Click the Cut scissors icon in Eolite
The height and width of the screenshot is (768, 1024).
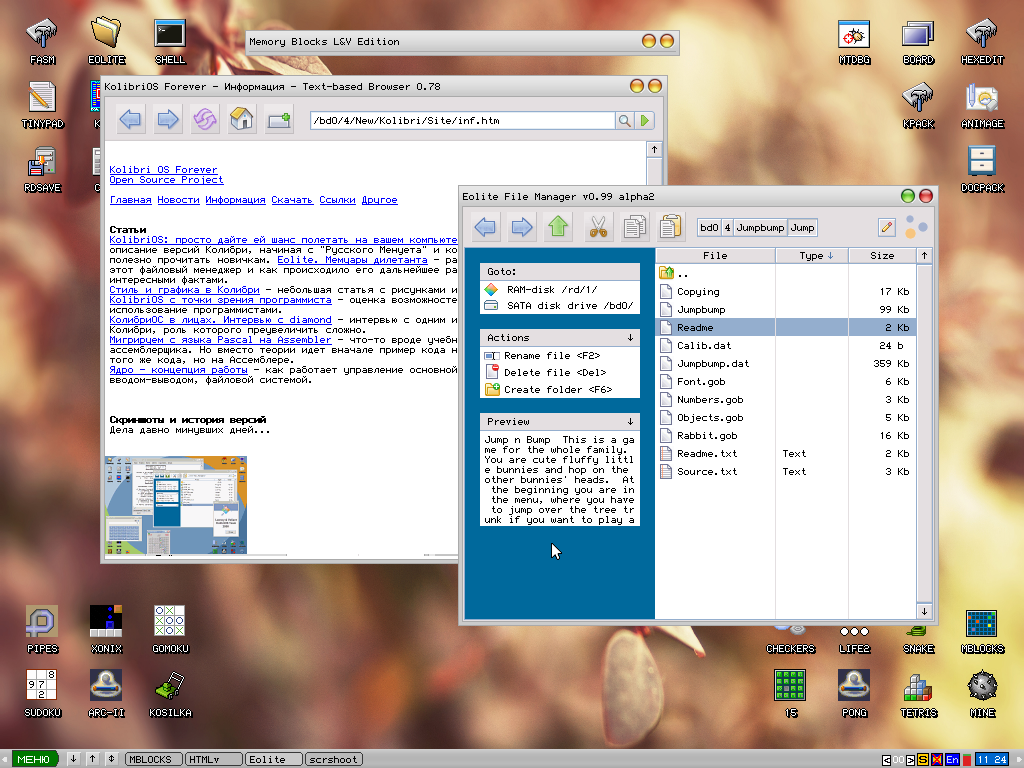coord(598,227)
